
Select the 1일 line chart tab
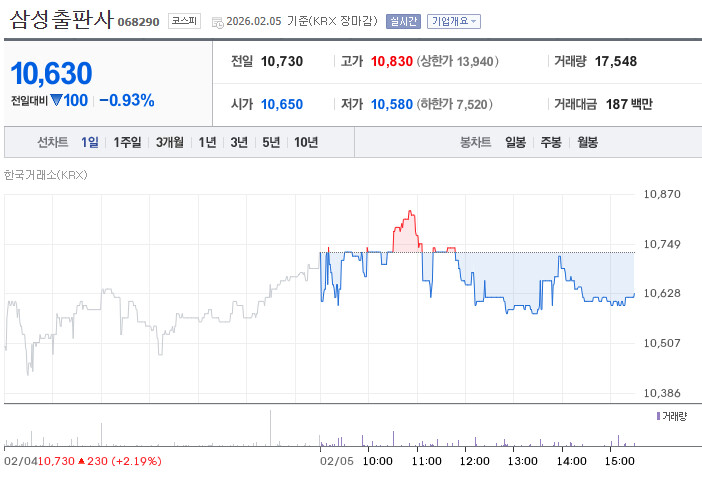90,142
